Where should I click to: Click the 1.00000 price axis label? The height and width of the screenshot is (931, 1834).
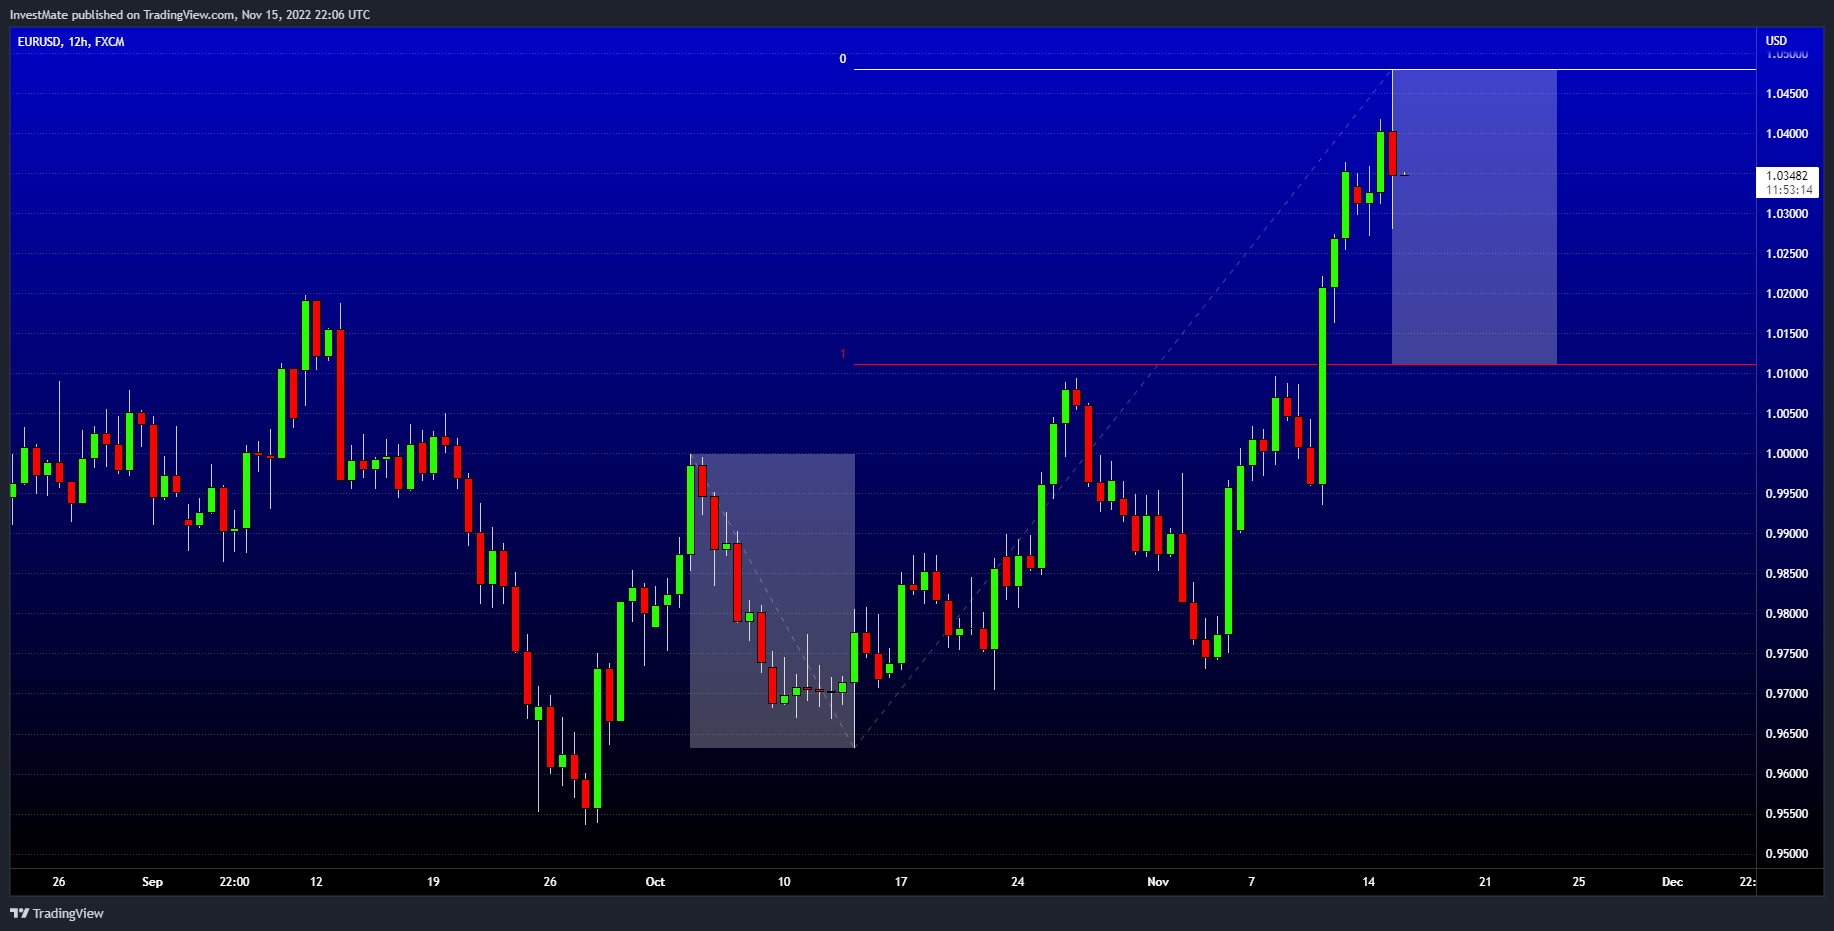1787,454
